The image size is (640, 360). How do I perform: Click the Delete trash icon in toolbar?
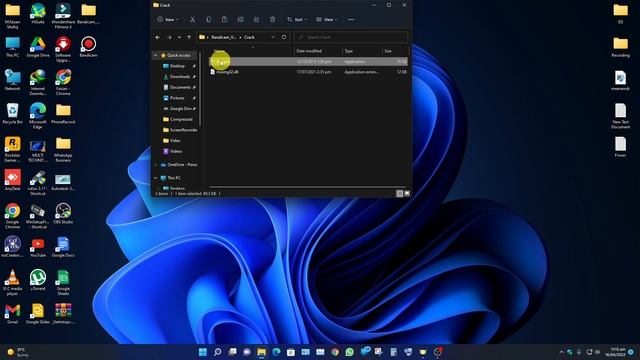coord(272,20)
